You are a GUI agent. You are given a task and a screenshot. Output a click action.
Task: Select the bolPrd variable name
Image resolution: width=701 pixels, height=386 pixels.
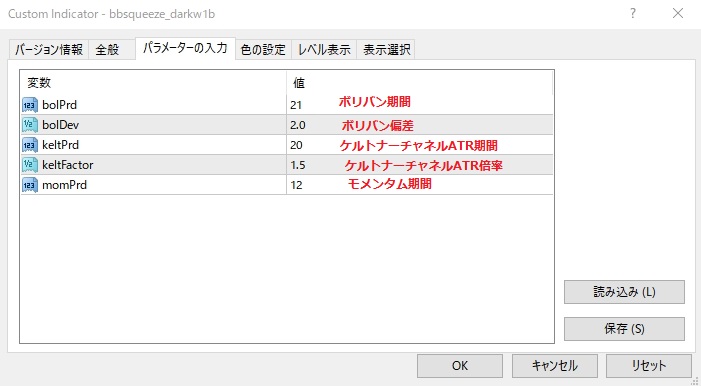point(59,105)
